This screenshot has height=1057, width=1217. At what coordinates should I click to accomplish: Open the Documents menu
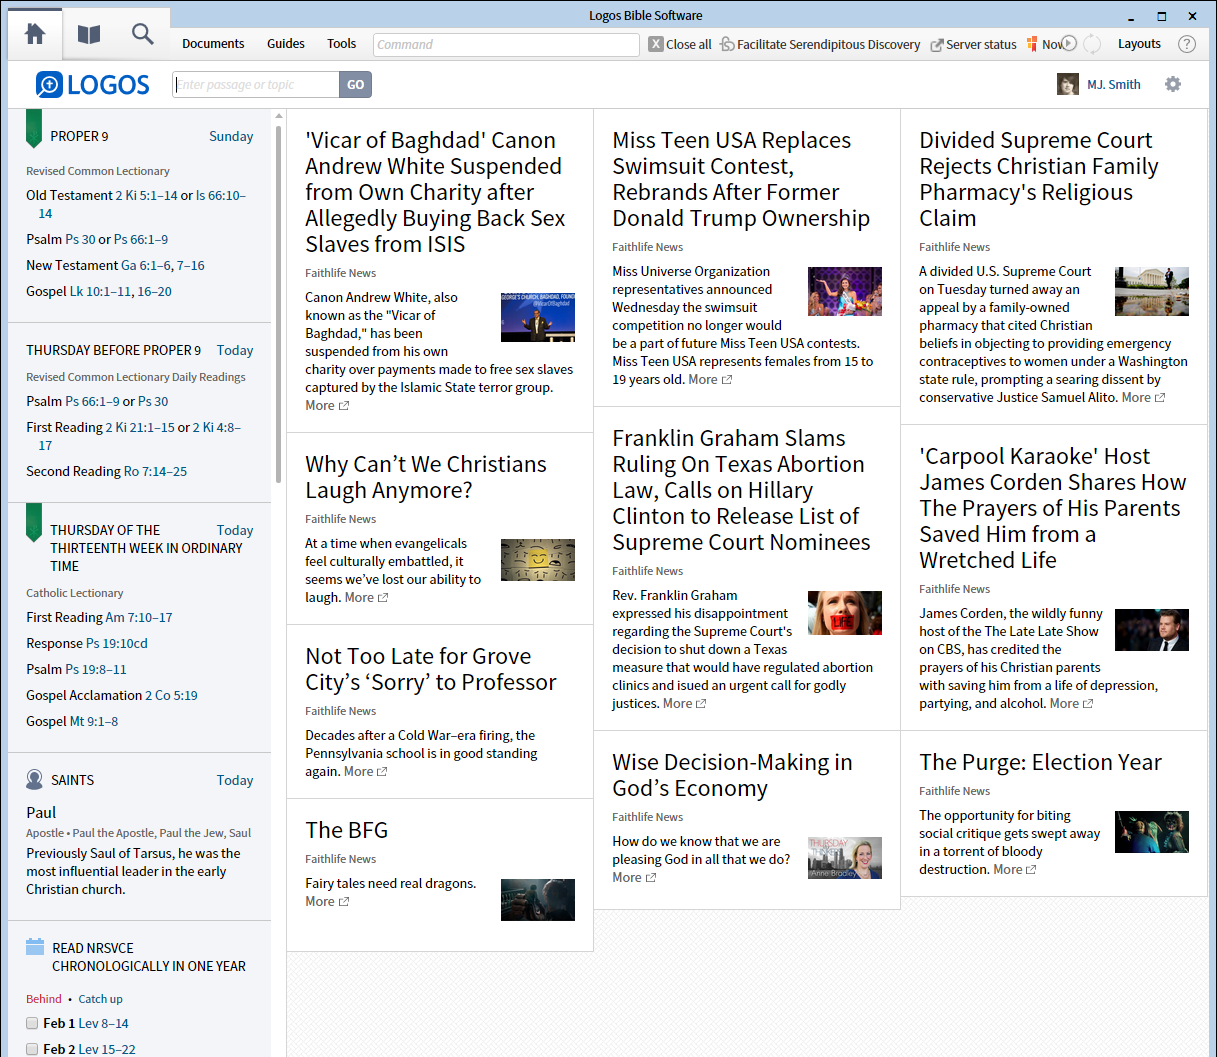point(213,44)
